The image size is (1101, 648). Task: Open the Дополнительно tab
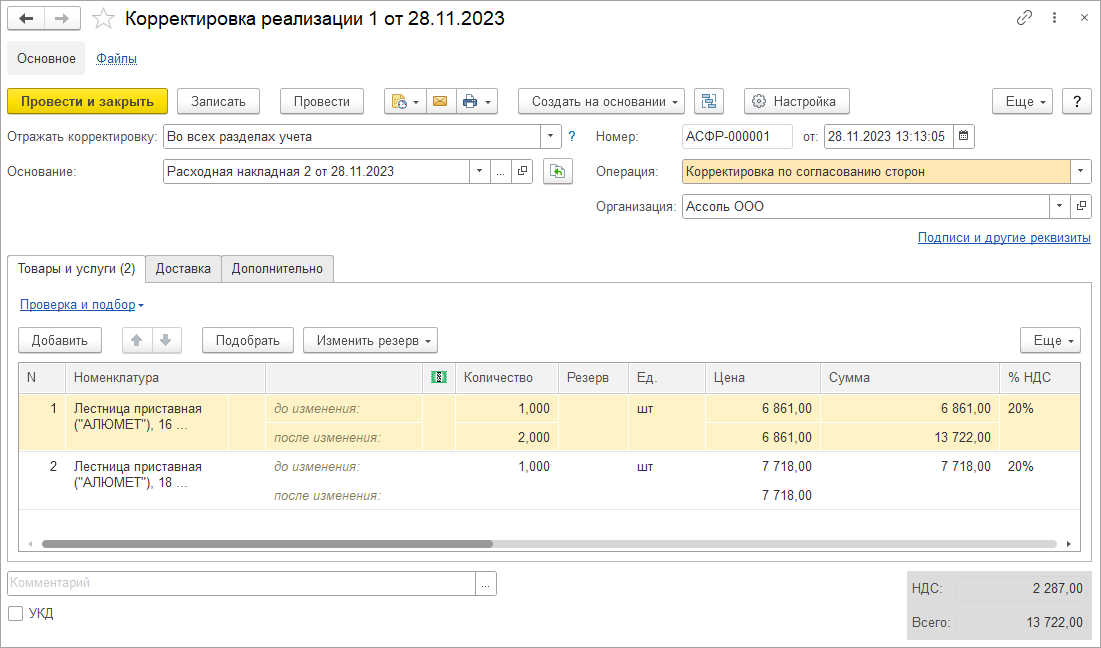(277, 268)
